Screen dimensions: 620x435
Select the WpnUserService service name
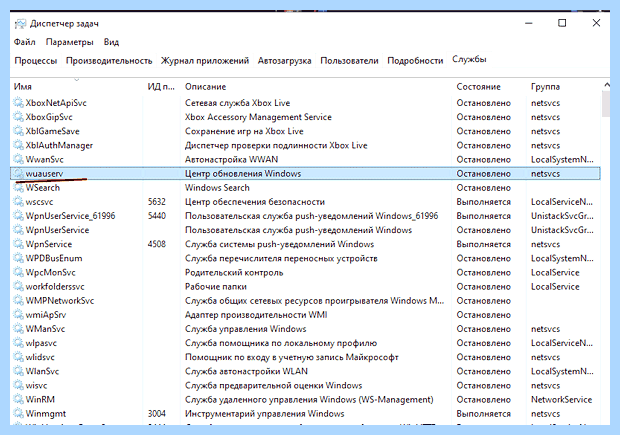tap(57, 230)
